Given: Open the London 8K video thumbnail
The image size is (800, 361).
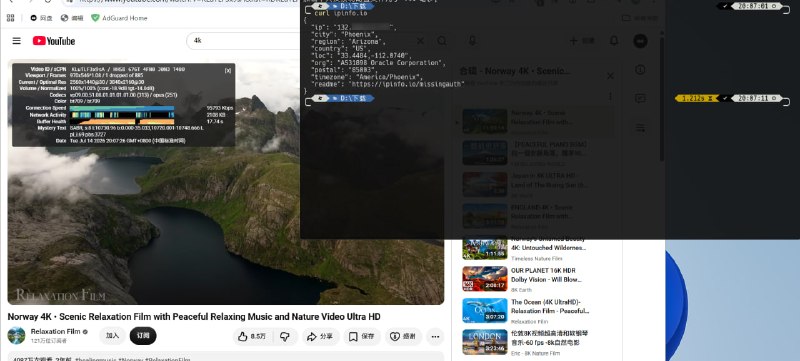Looking at the screenshot, I should click(x=485, y=342).
